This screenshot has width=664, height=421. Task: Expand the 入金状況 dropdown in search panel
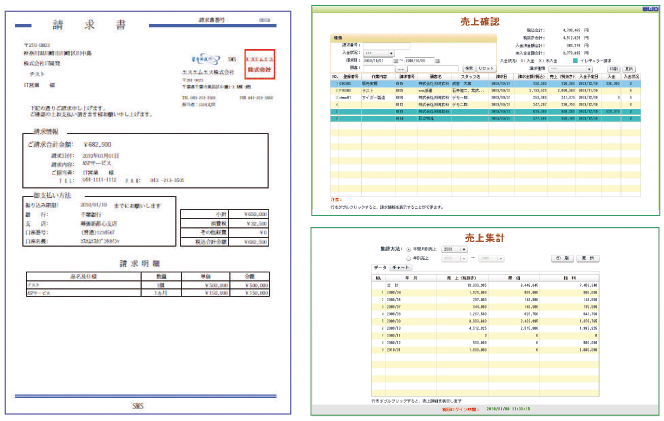tap(379, 53)
